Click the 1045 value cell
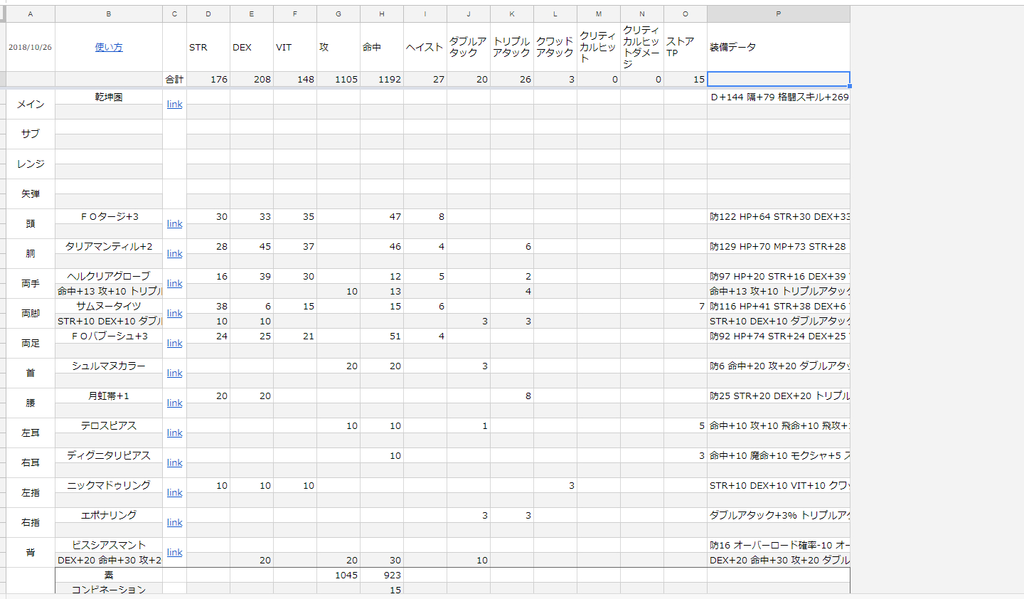 pyautogui.click(x=338, y=575)
